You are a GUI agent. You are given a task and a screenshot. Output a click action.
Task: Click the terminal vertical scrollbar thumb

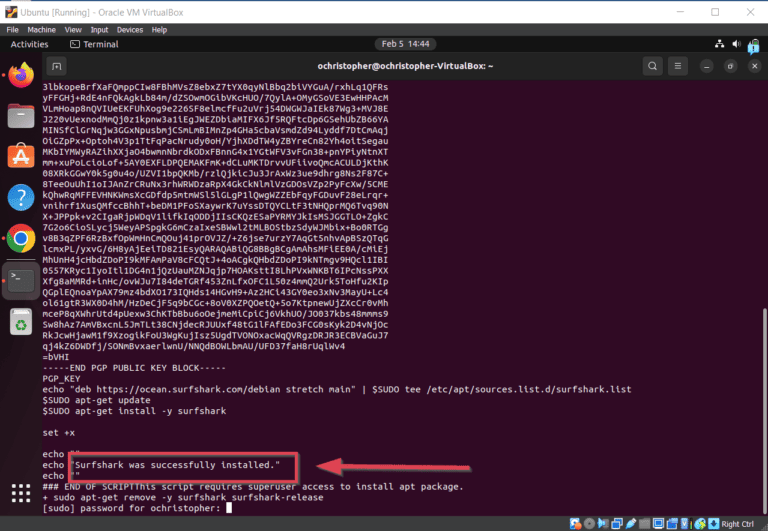[763, 410]
